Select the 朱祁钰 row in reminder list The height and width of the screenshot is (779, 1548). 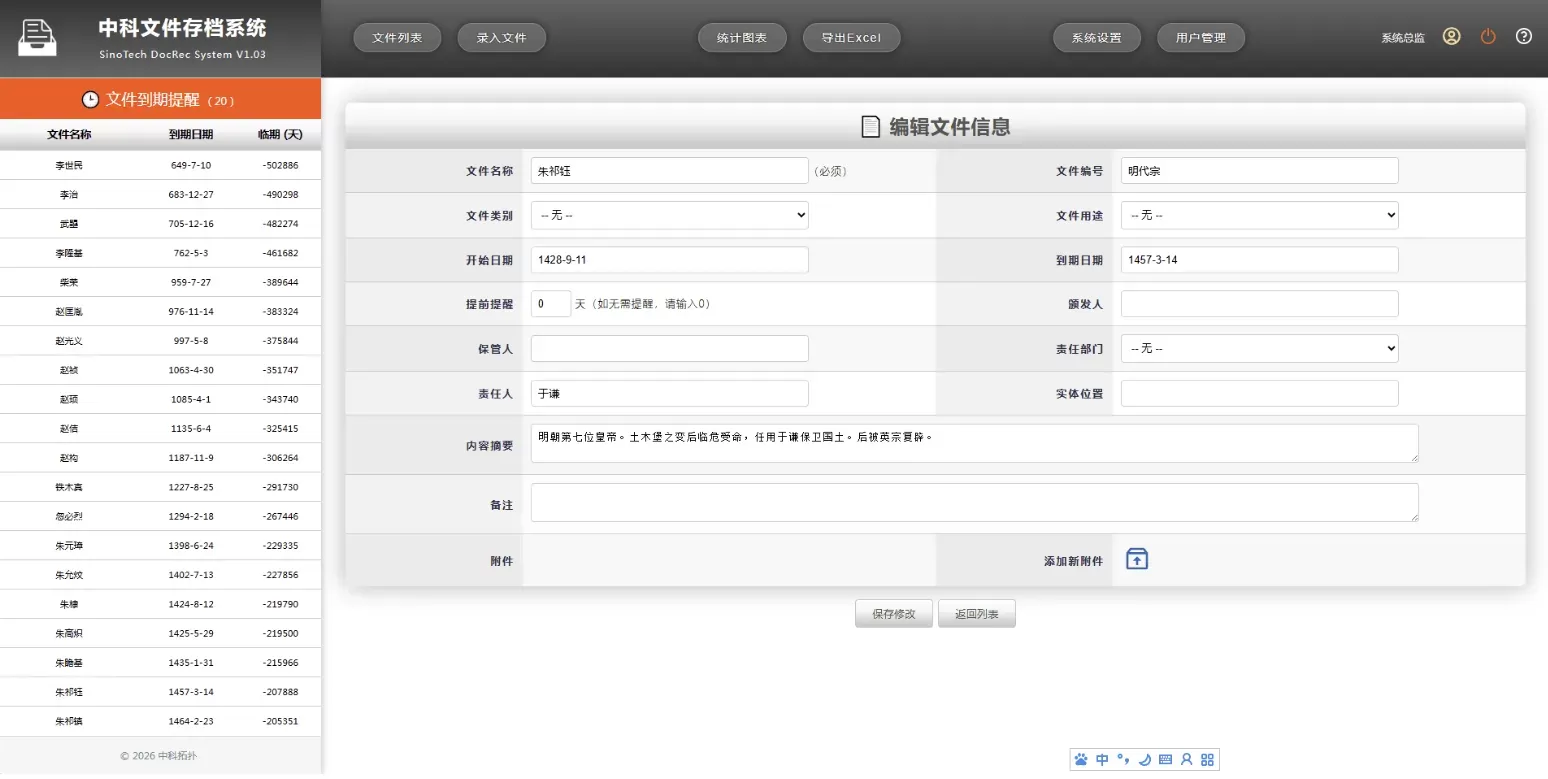pyautogui.click(x=160, y=692)
